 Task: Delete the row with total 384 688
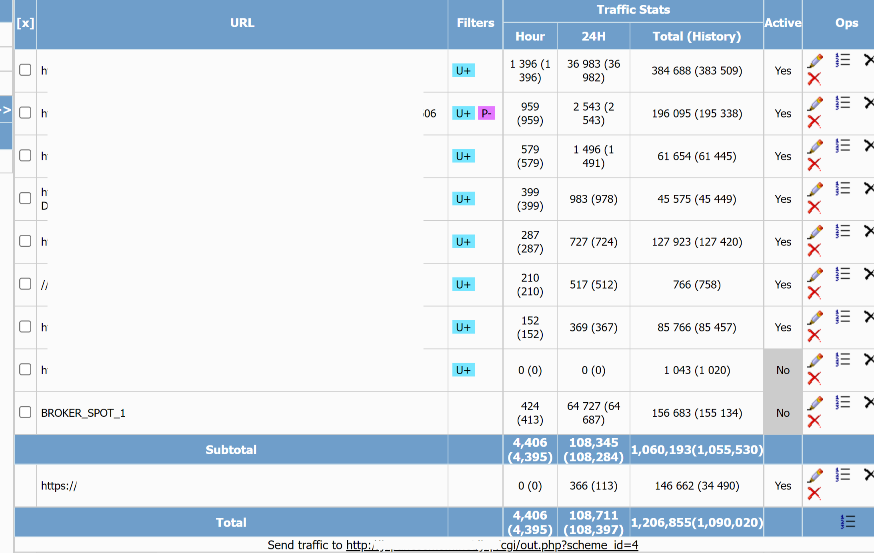(814, 79)
